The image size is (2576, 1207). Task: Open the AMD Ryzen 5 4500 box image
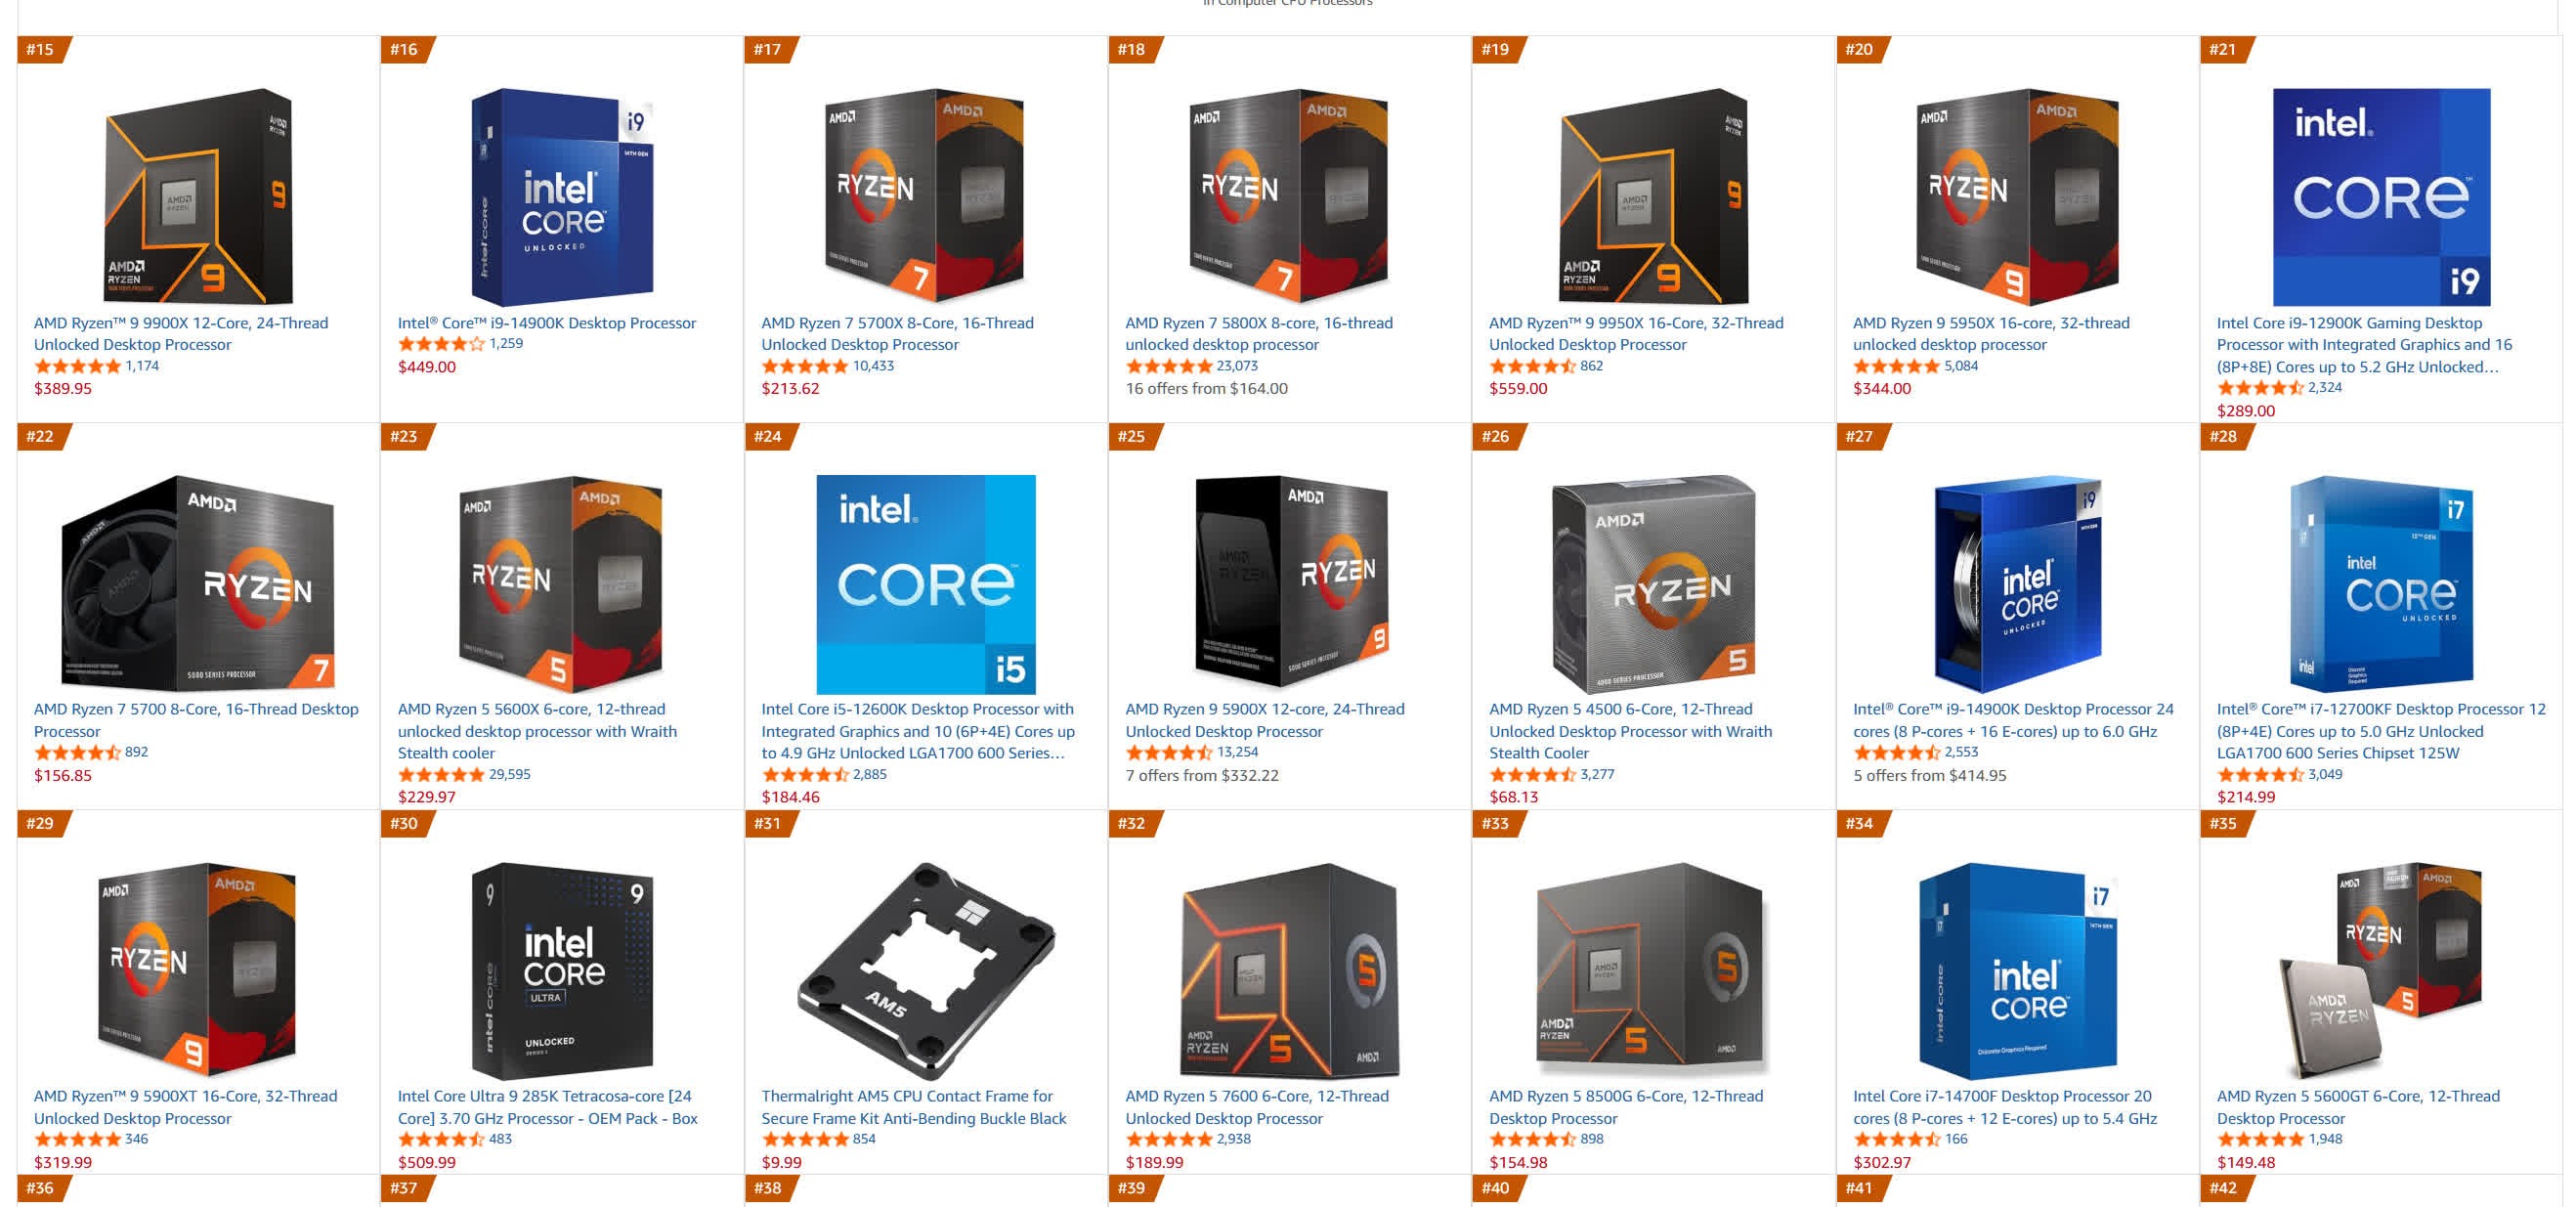pos(1654,584)
